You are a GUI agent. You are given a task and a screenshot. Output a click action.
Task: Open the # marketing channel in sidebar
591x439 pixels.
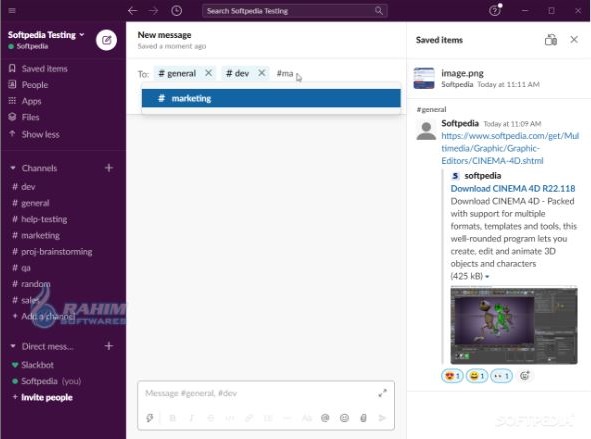coord(40,236)
